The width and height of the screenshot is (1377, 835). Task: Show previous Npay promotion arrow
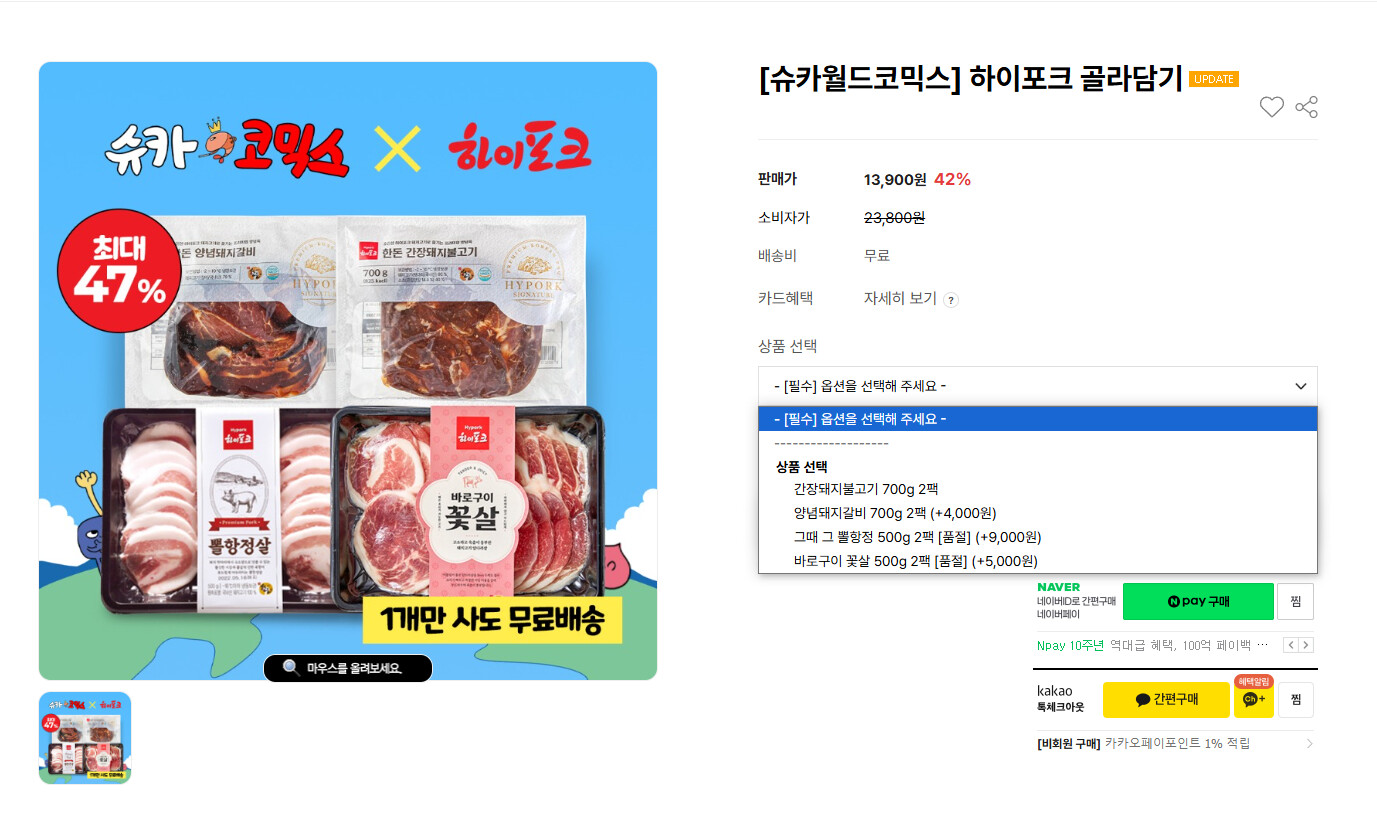[x=1290, y=645]
